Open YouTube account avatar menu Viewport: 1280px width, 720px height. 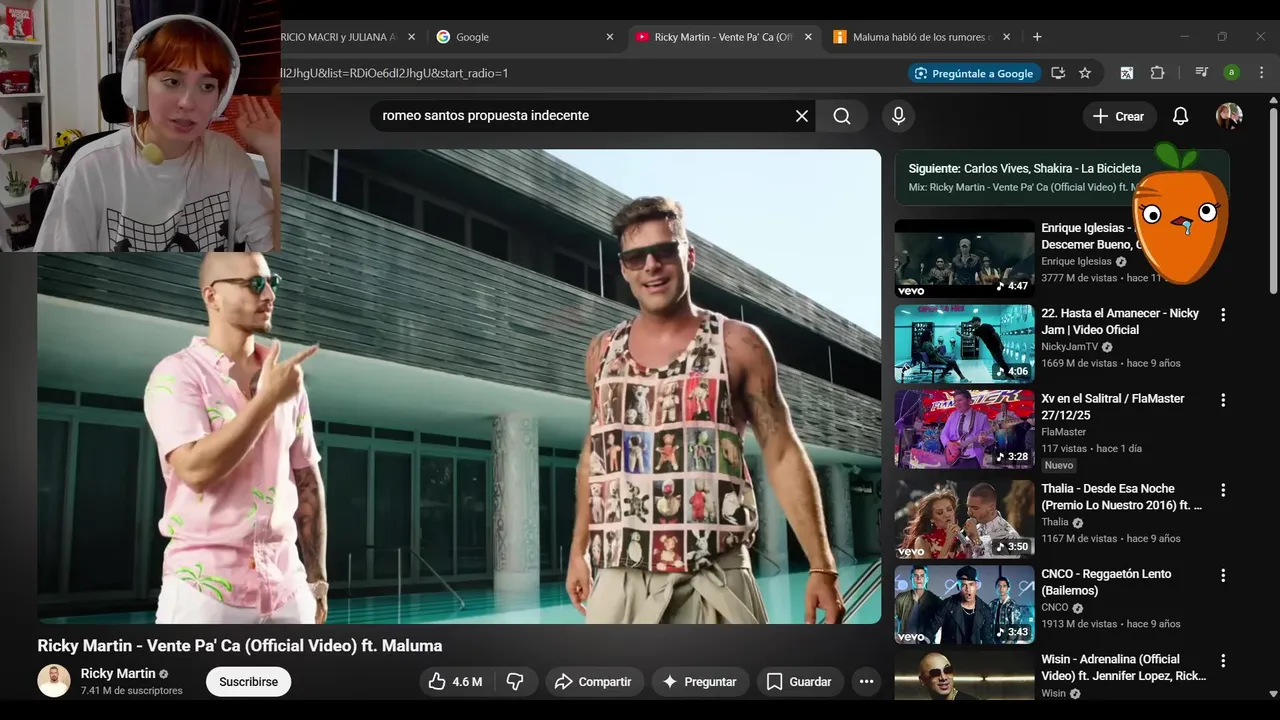pyautogui.click(x=1229, y=116)
